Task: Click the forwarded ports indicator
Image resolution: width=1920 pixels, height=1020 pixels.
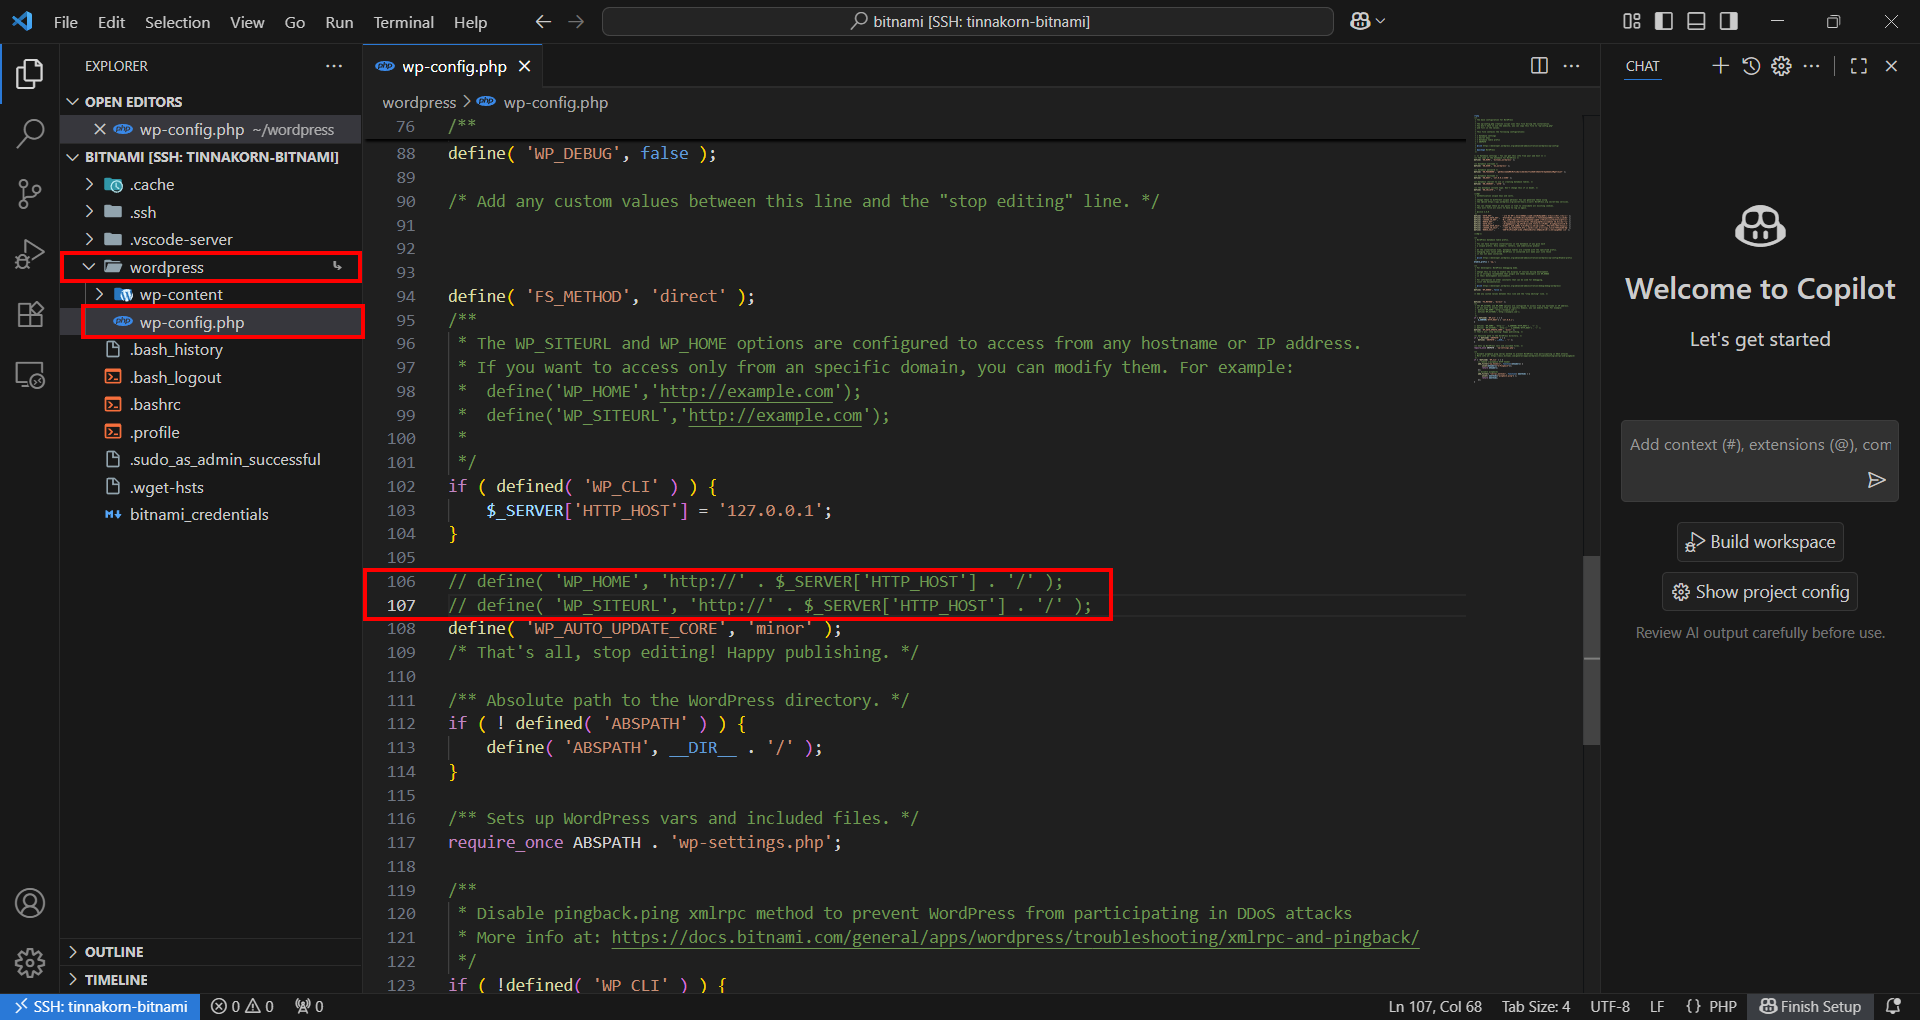Action: 309,1007
